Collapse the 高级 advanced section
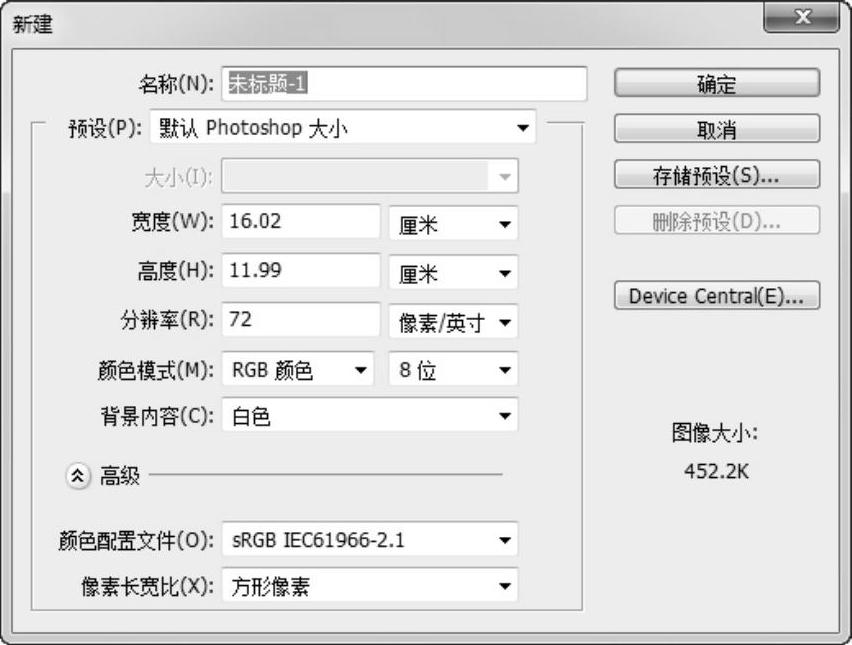The height and width of the screenshot is (645, 852). point(78,476)
